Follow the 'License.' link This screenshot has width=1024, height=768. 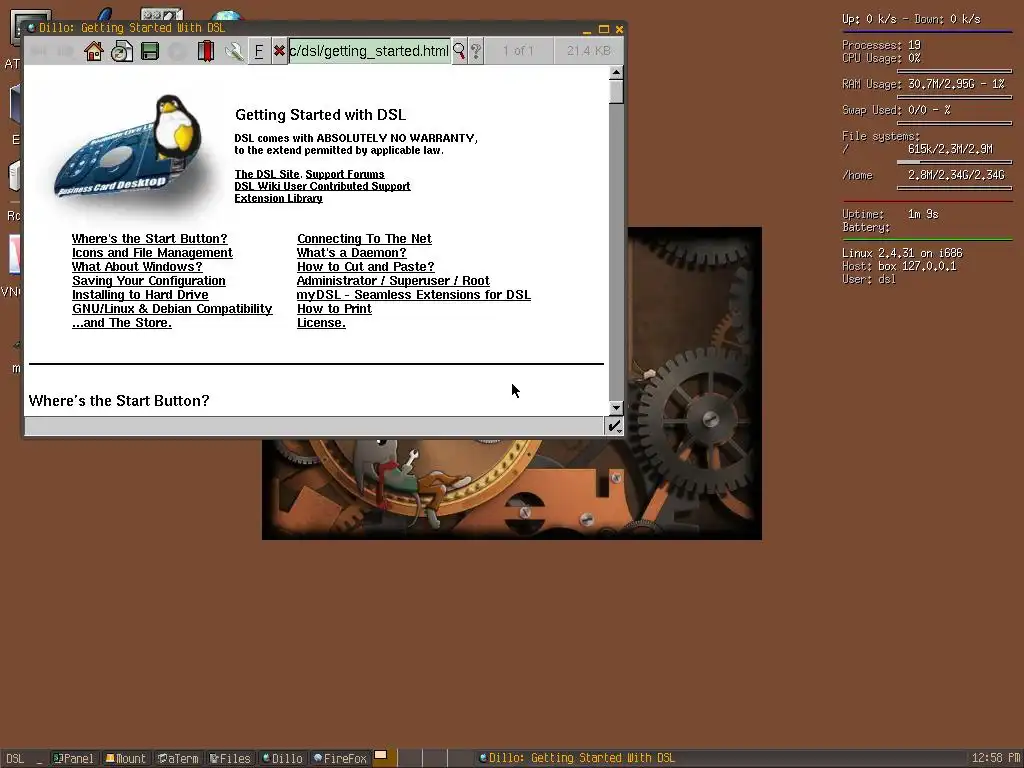point(321,323)
